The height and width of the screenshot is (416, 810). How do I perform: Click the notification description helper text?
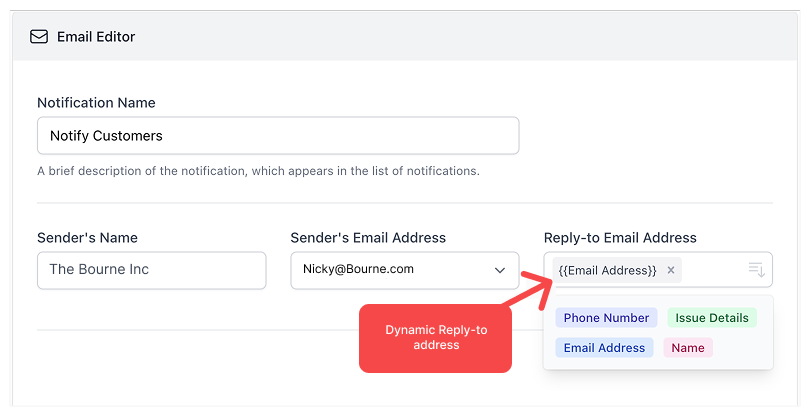pyautogui.click(x=258, y=171)
